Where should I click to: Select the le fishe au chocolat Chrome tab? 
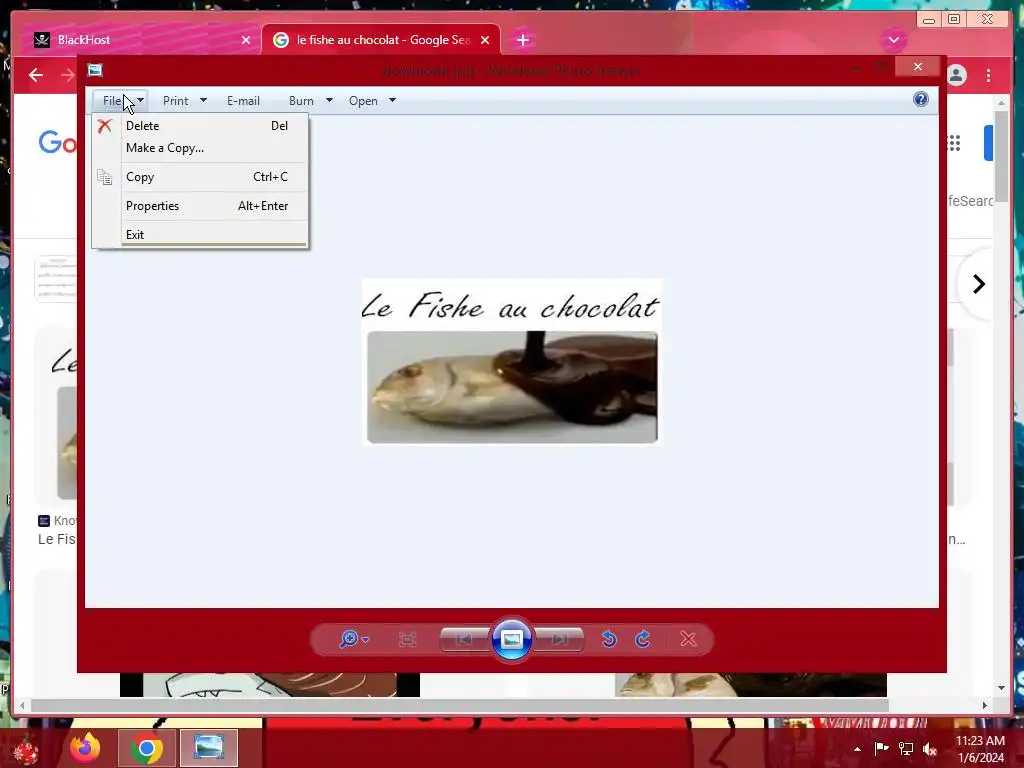click(381, 40)
